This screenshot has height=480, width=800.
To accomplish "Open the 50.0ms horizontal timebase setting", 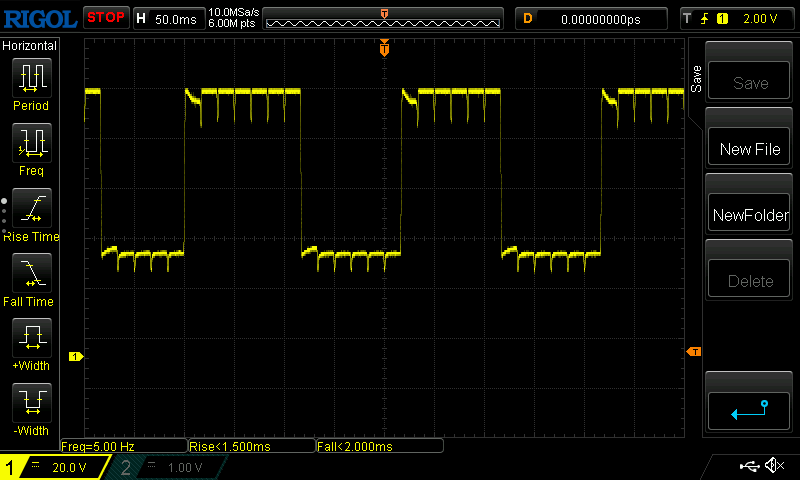I will click(x=168, y=18).
